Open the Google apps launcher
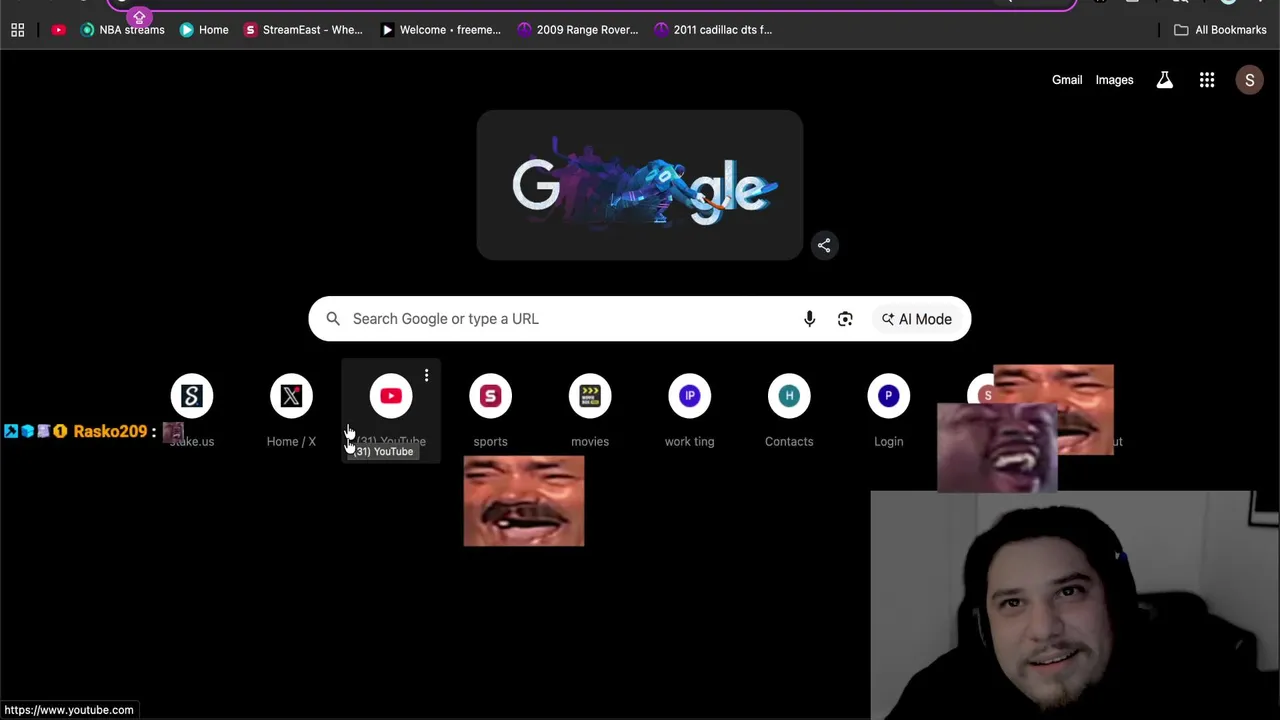 tap(1207, 80)
